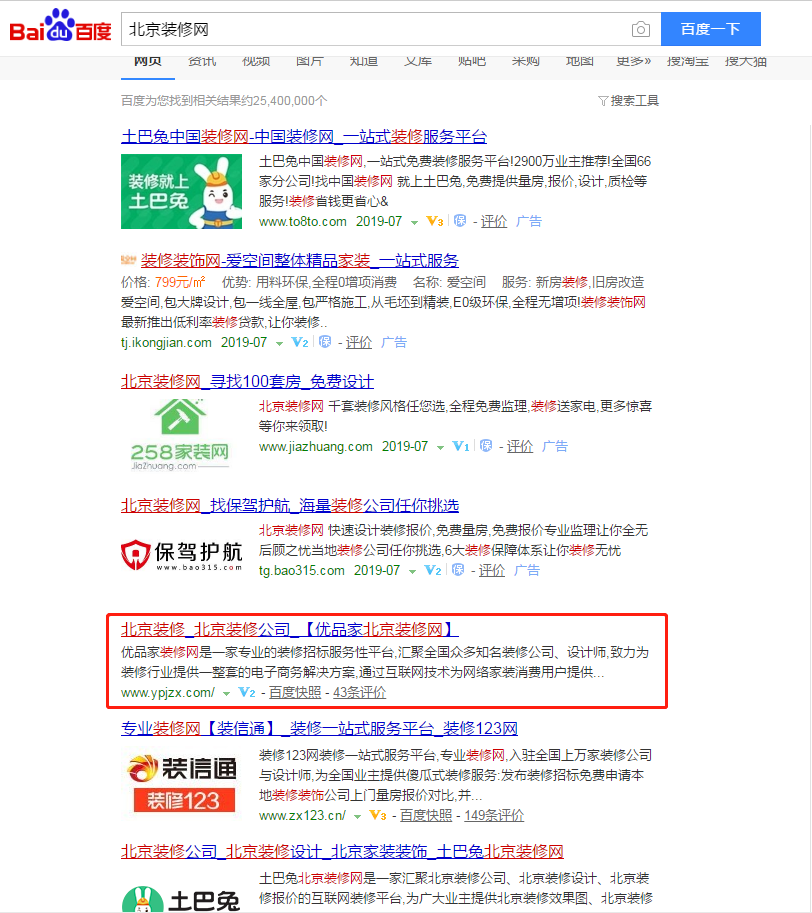Click the V2 badge on ypjzx result

[247, 692]
